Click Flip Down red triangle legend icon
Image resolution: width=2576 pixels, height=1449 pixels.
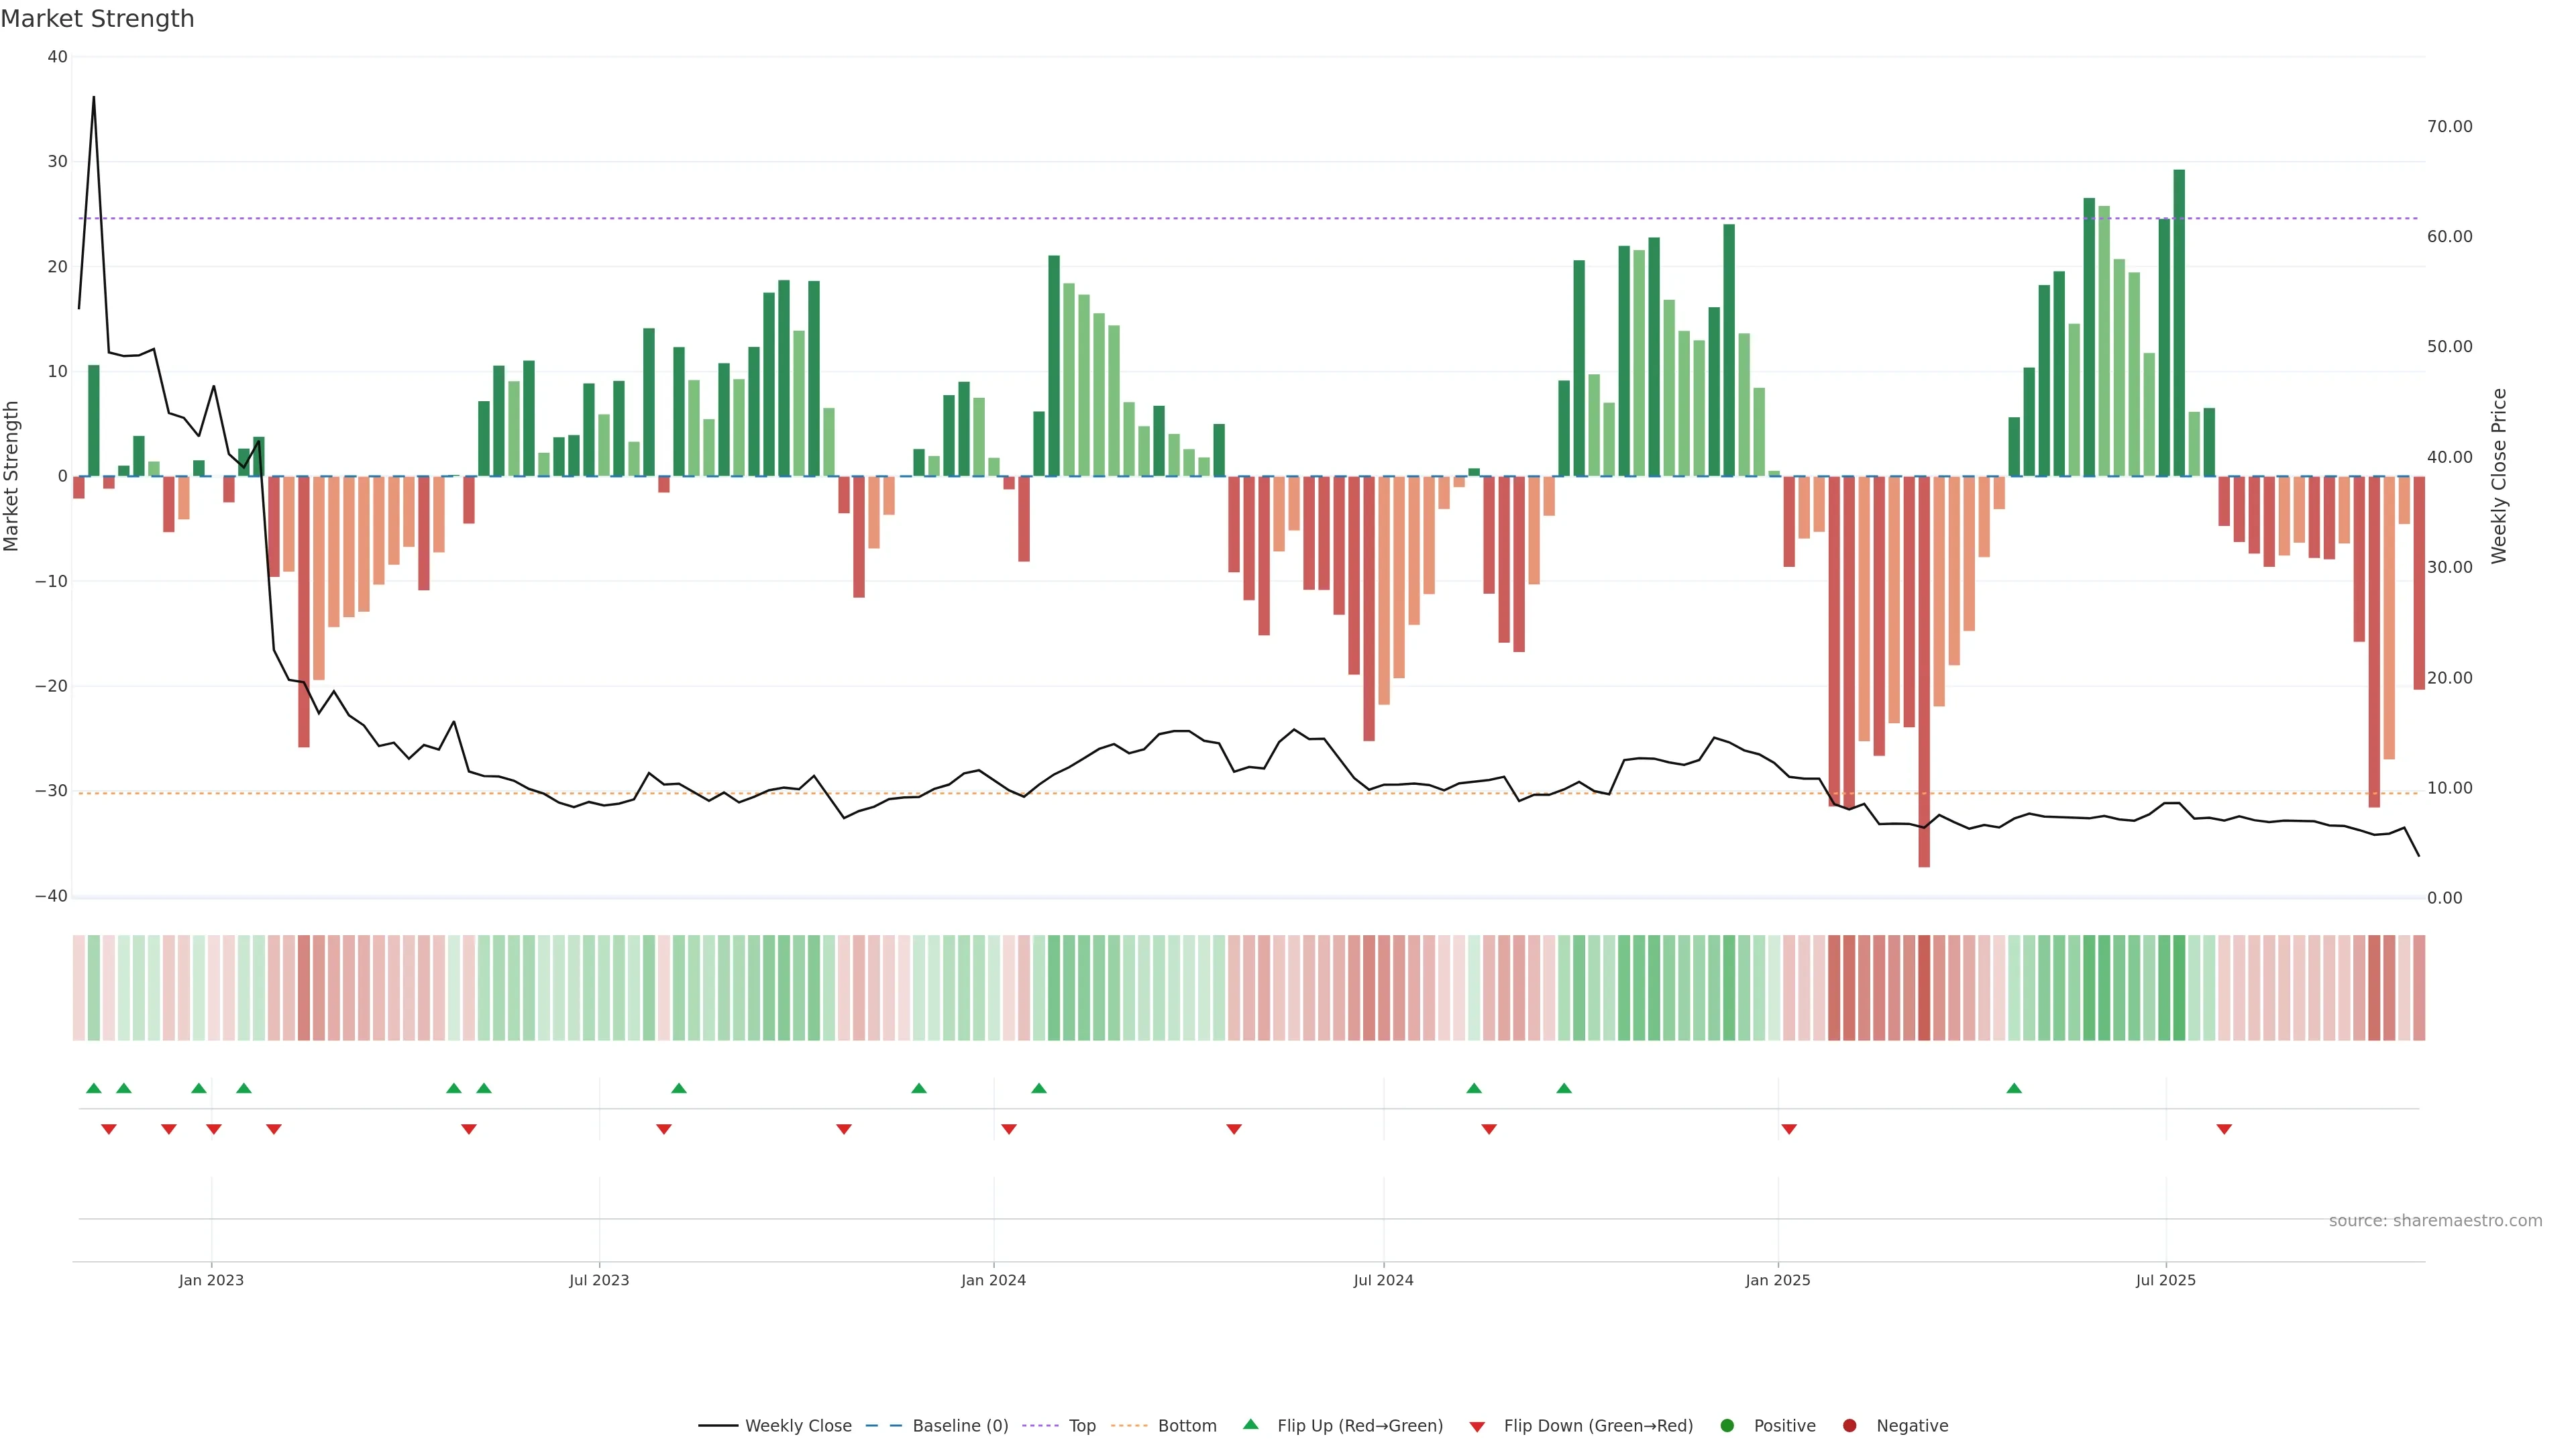1477,1426
